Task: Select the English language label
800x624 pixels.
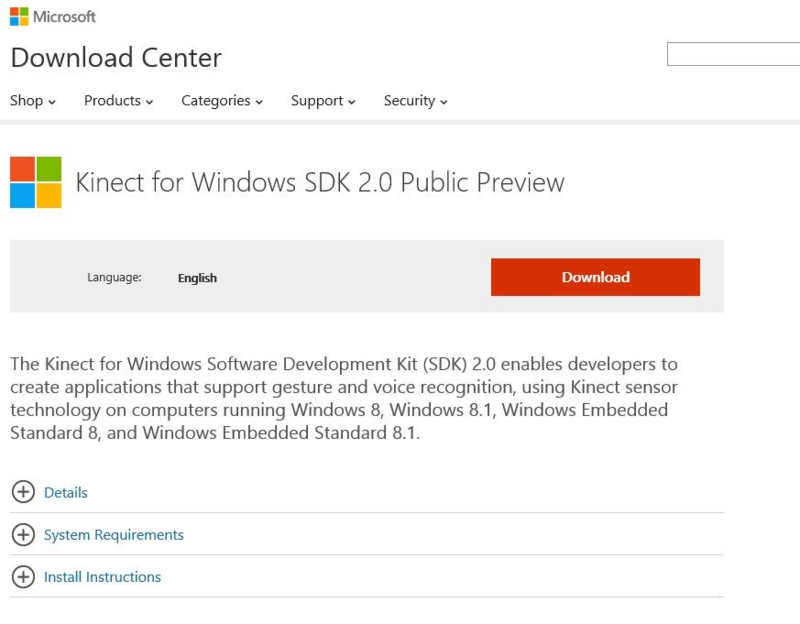Action: pyautogui.click(x=196, y=277)
